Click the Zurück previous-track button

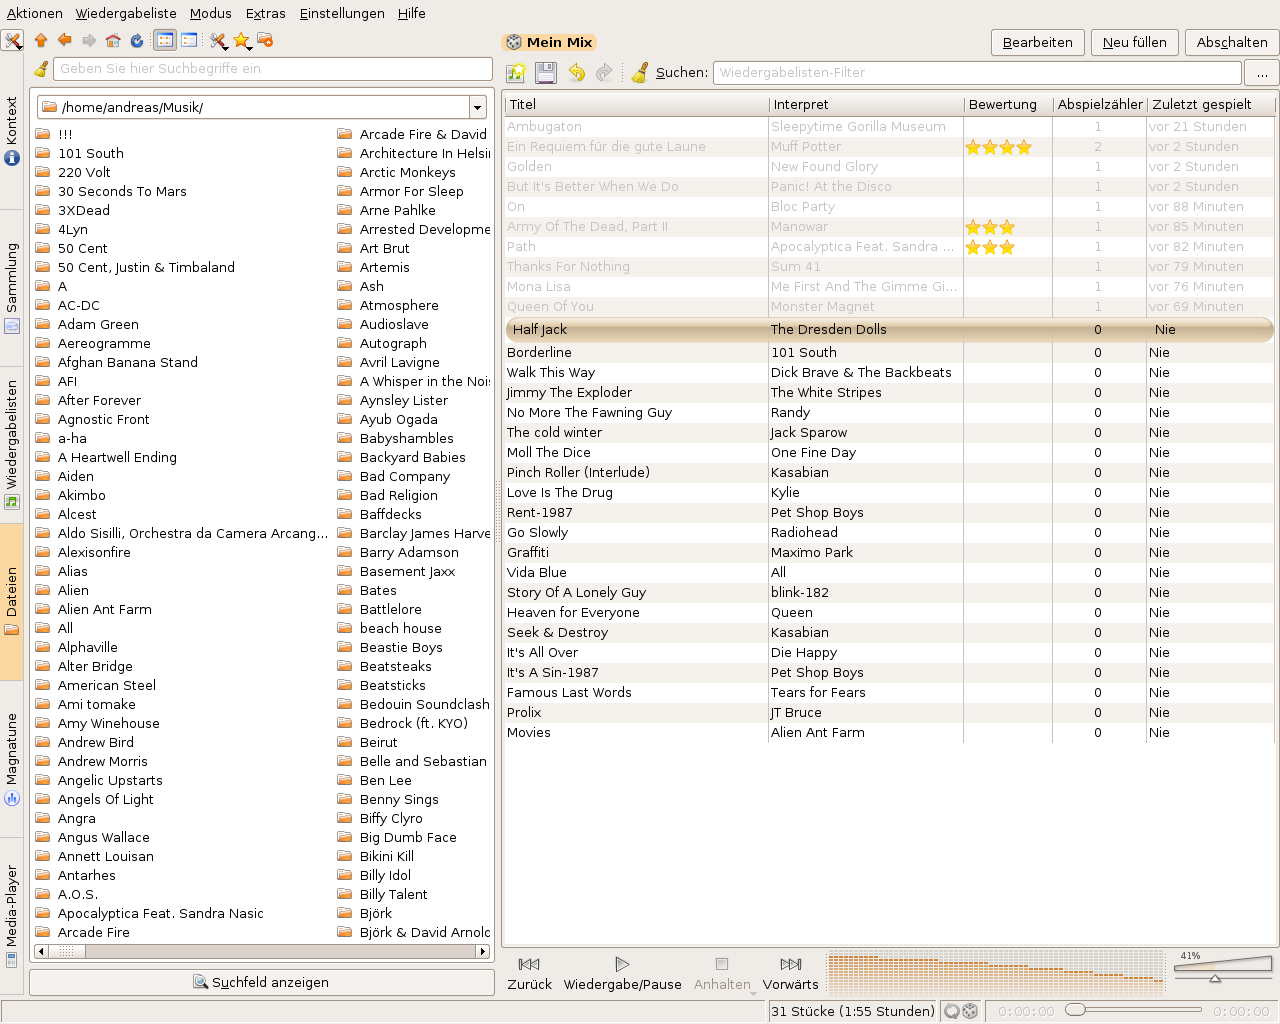[x=529, y=973]
